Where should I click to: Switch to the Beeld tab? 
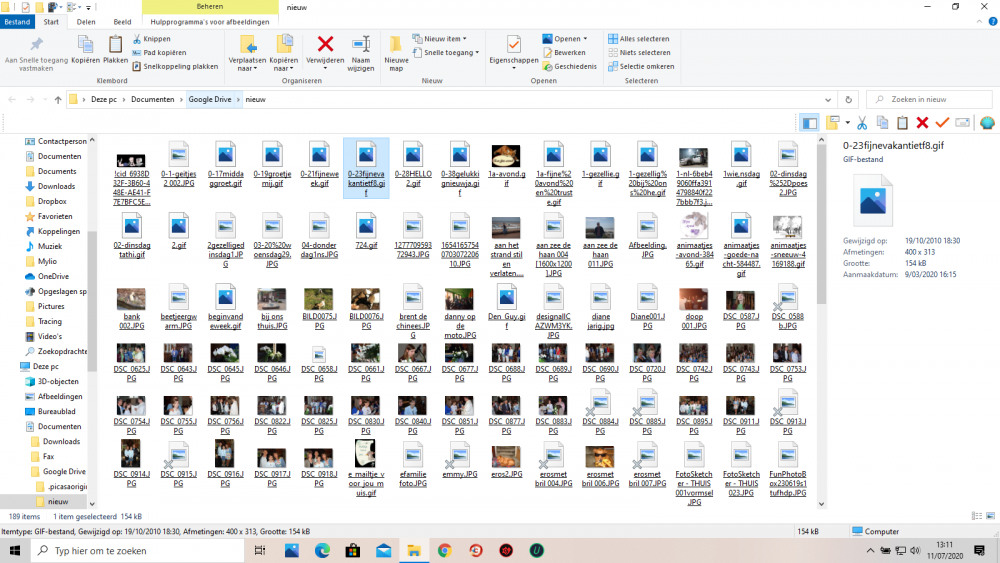click(x=122, y=22)
